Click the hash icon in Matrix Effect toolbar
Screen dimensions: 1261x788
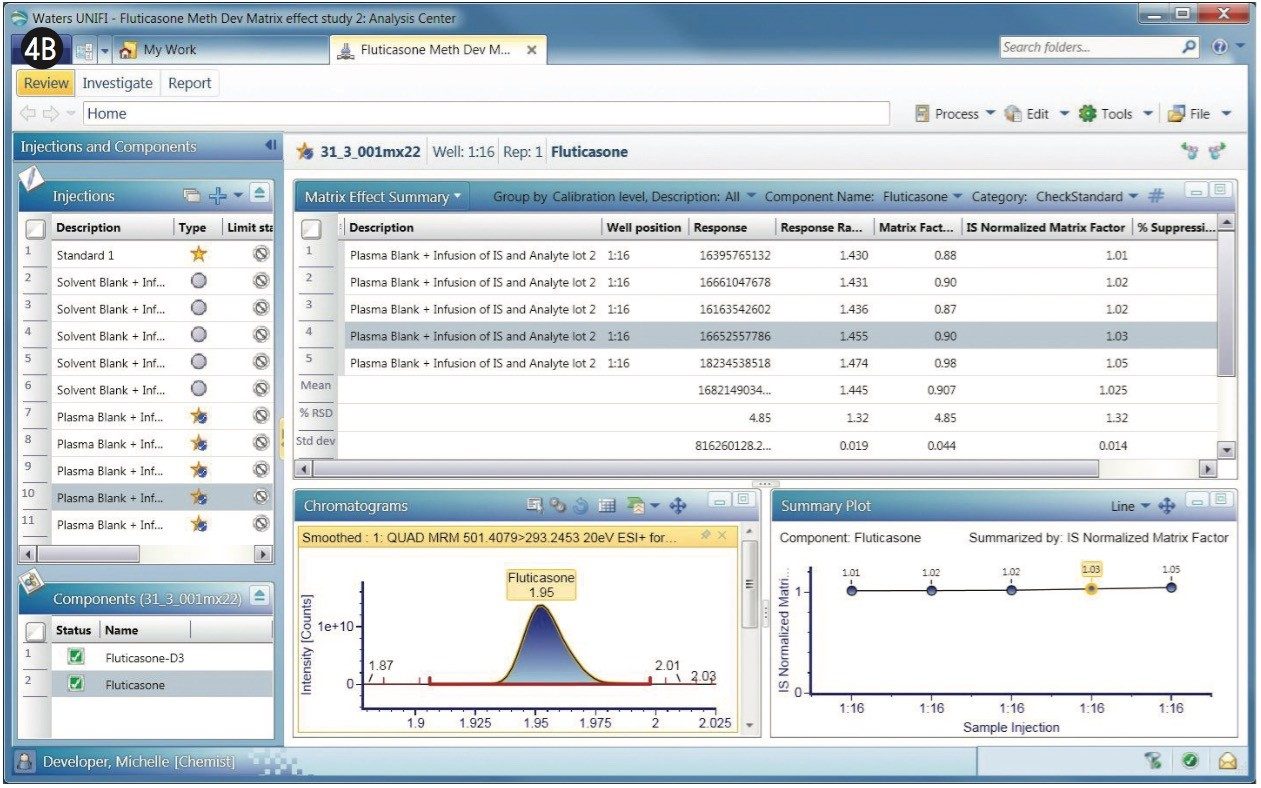[x=1156, y=196]
